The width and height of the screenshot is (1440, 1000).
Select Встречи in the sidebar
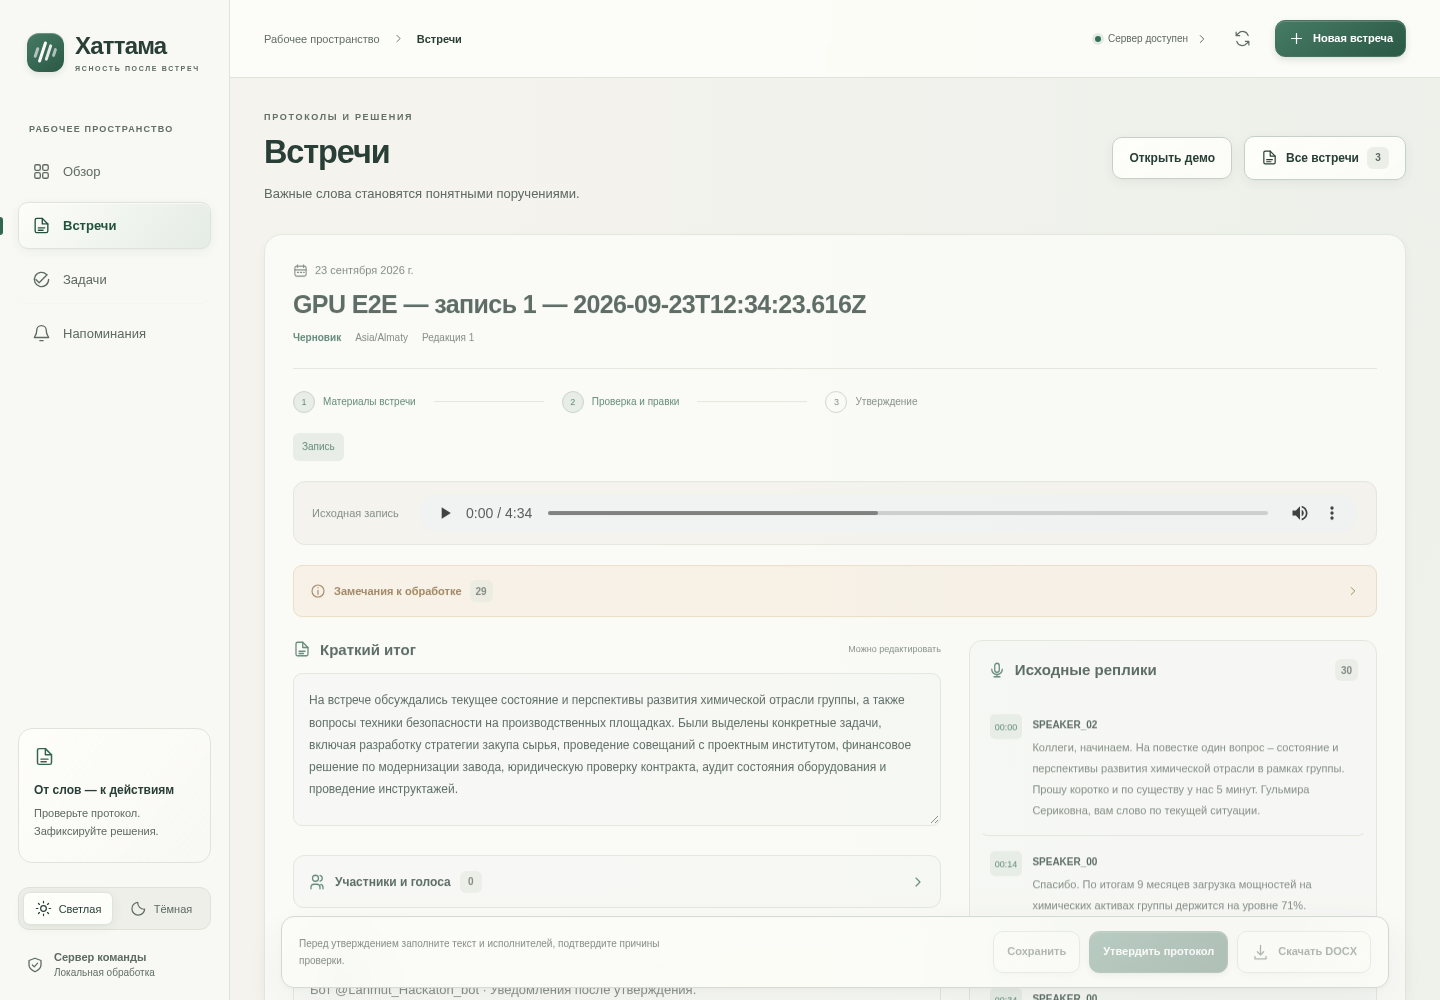(115, 226)
